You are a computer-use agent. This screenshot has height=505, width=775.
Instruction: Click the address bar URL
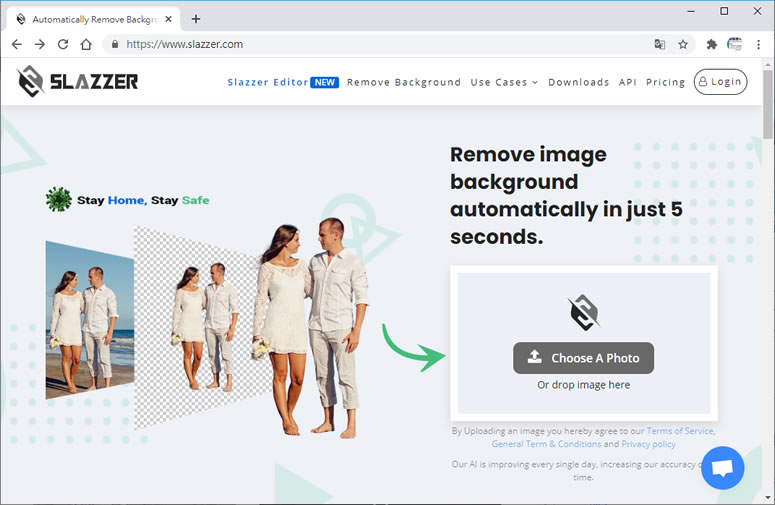pos(184,44)
